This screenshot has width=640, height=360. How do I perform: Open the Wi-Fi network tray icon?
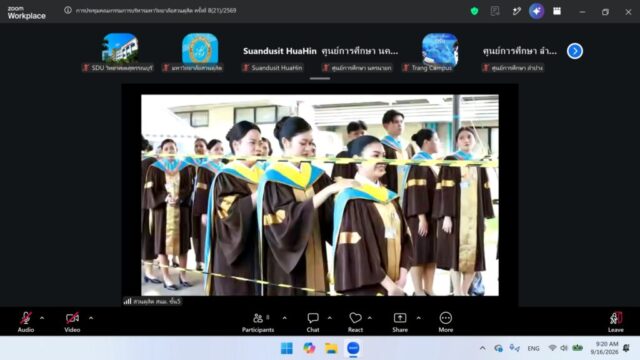[552, 348]
